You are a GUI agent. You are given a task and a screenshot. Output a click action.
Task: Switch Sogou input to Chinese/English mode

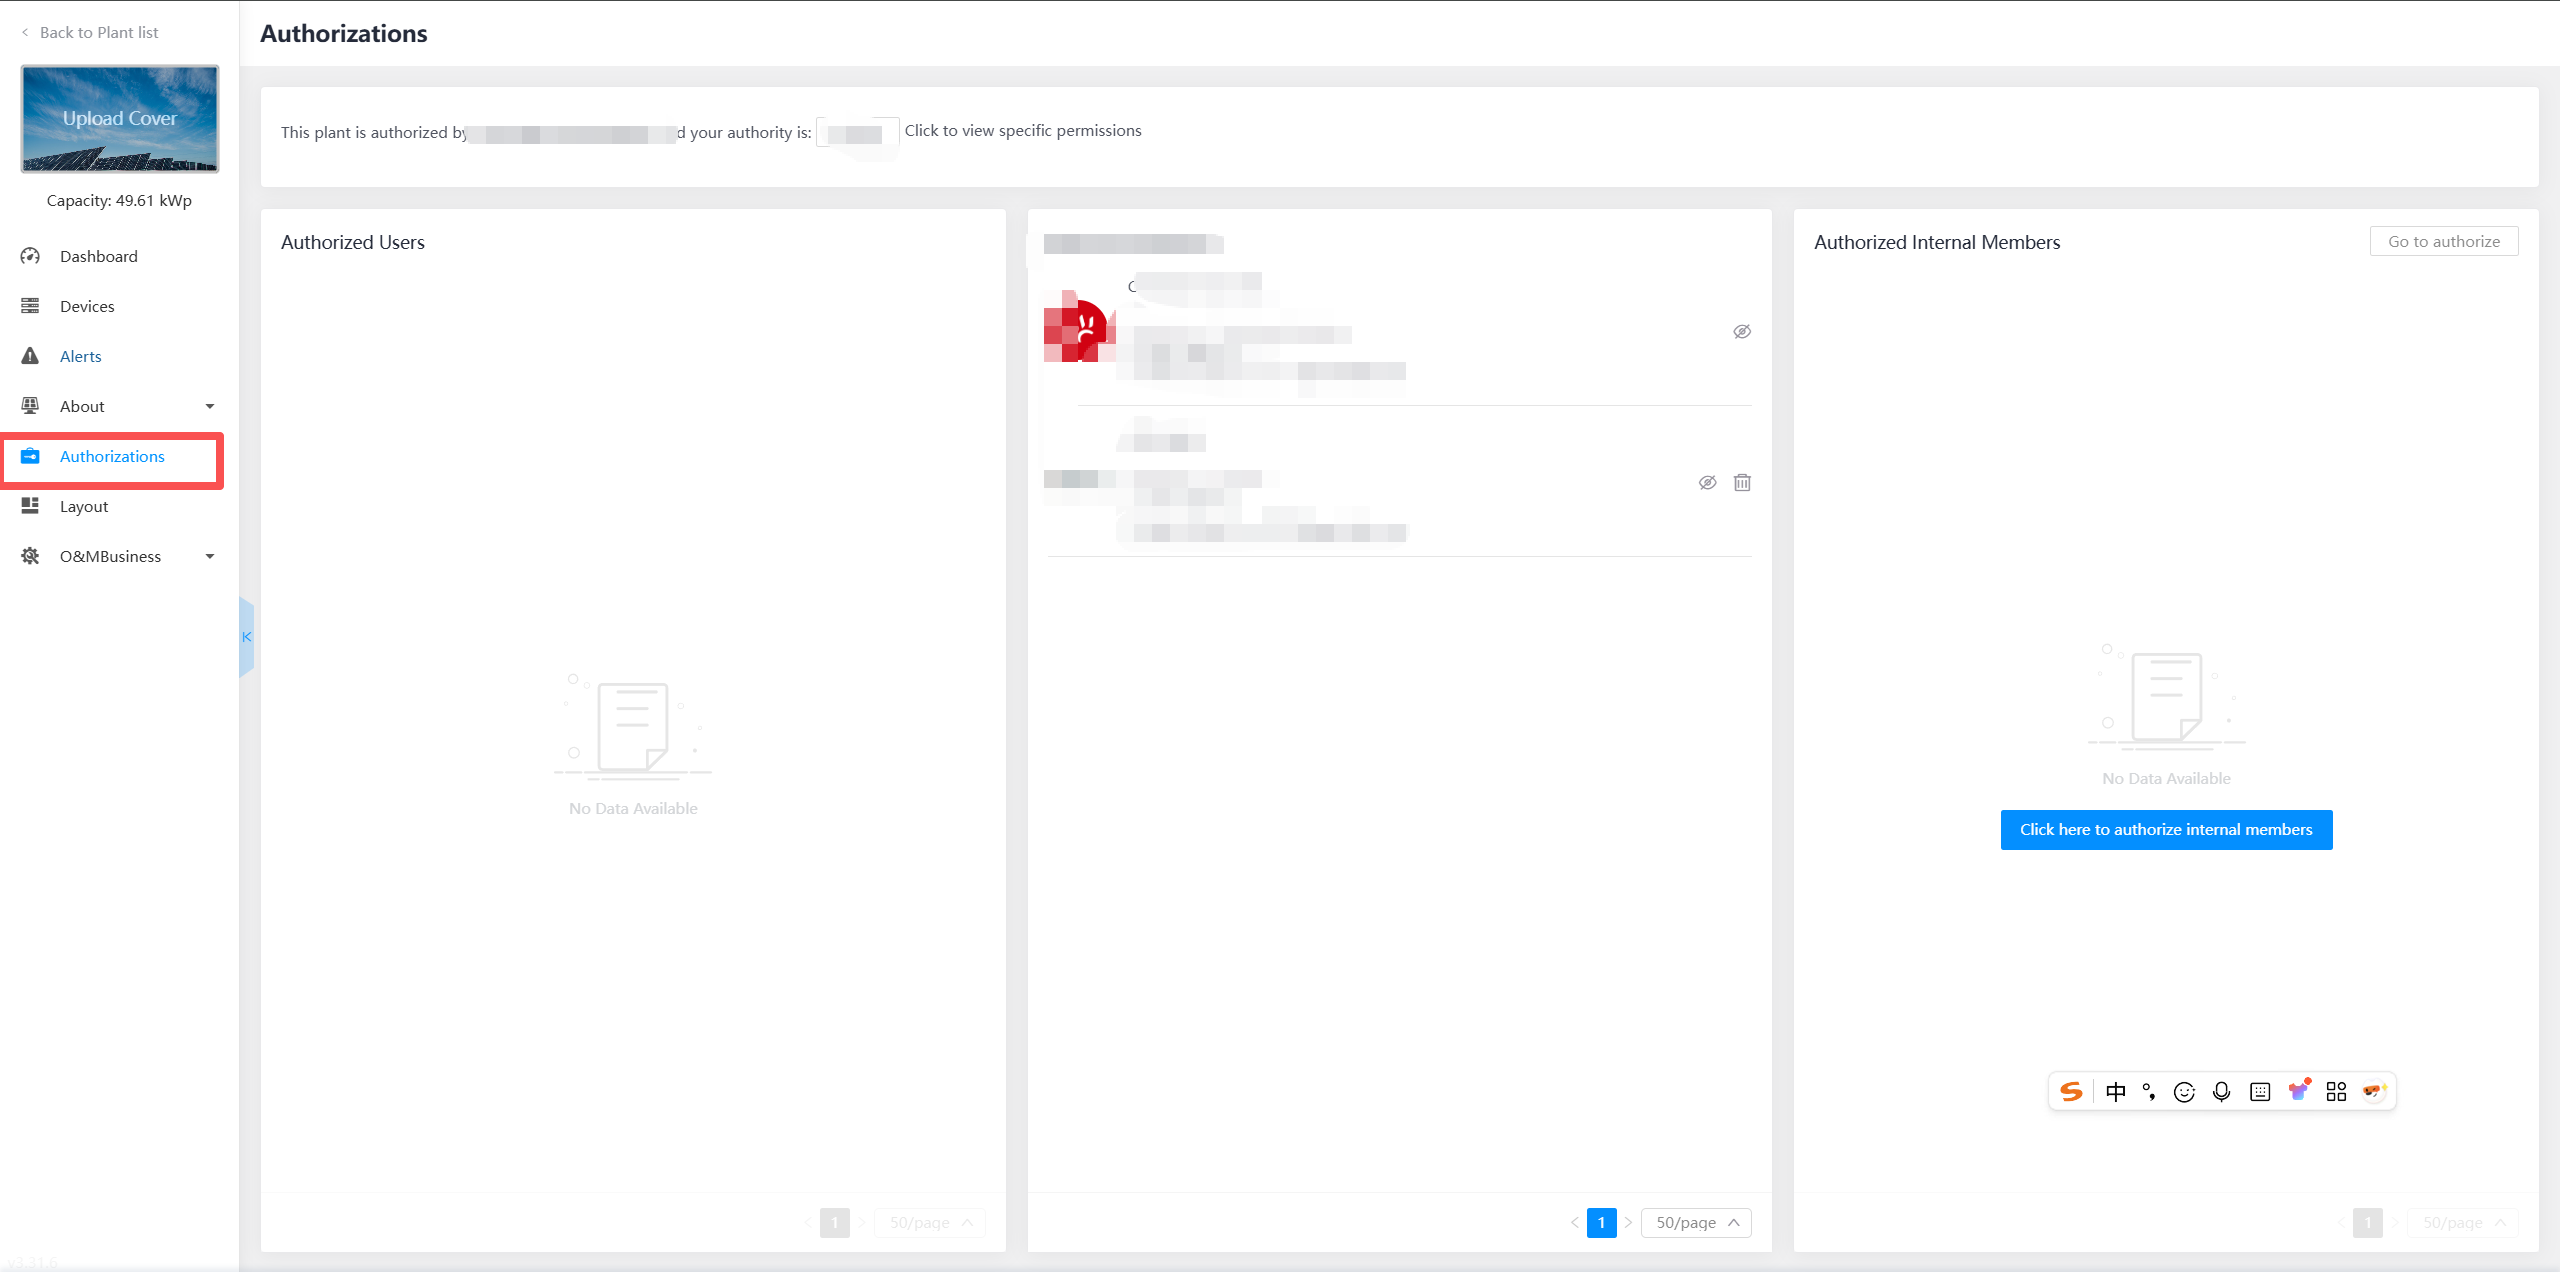point(2115,1092)
